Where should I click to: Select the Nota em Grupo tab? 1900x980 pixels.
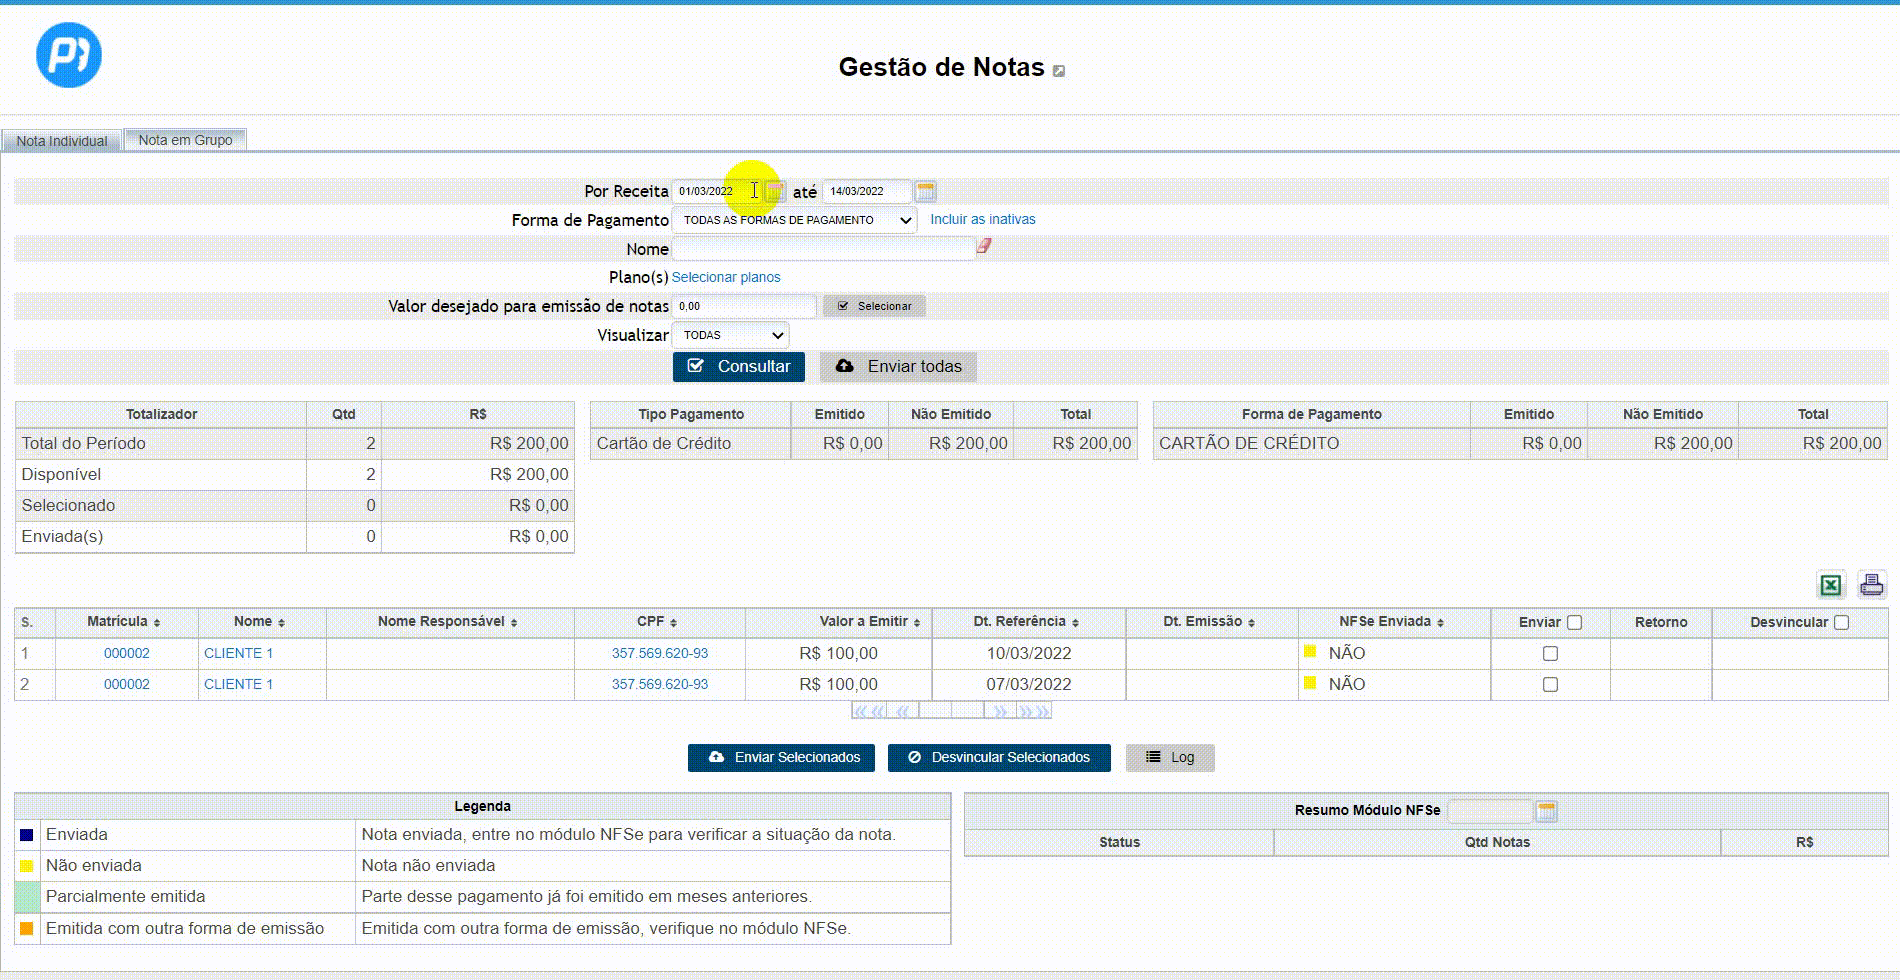[185, 140]
